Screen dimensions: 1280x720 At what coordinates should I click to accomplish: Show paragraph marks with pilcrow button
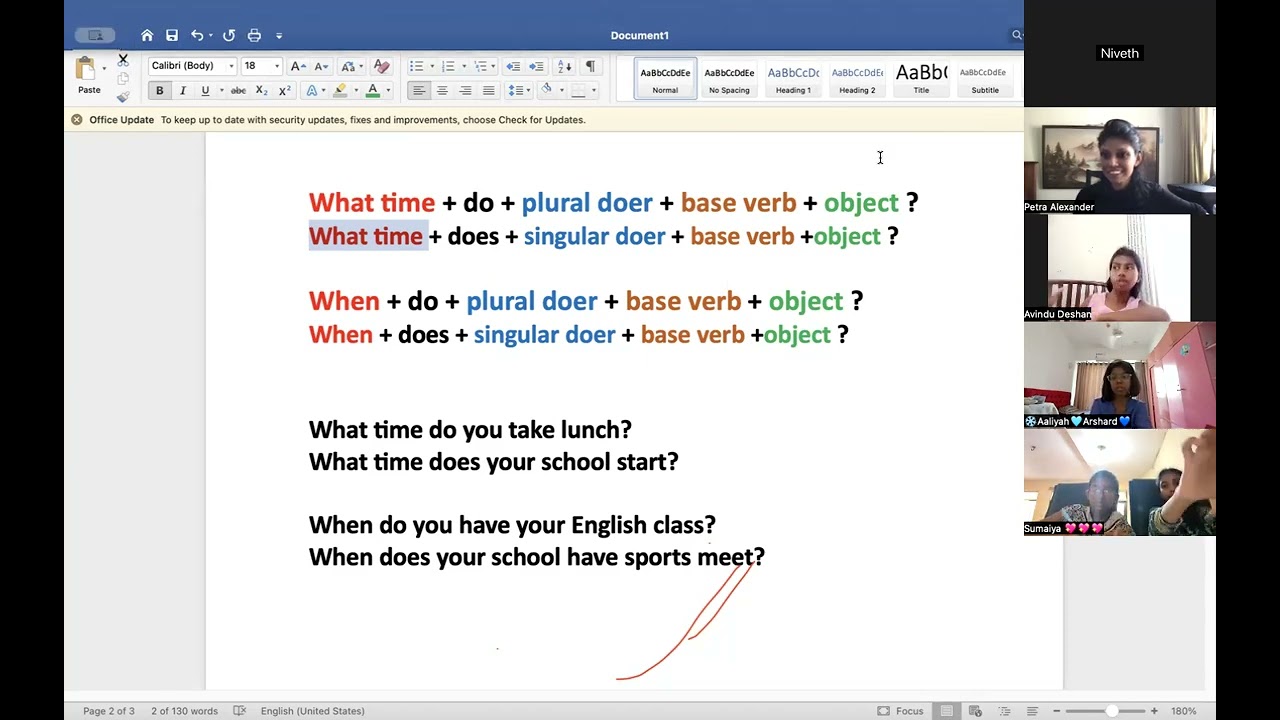pyautogui.click(x=590, y=66)
